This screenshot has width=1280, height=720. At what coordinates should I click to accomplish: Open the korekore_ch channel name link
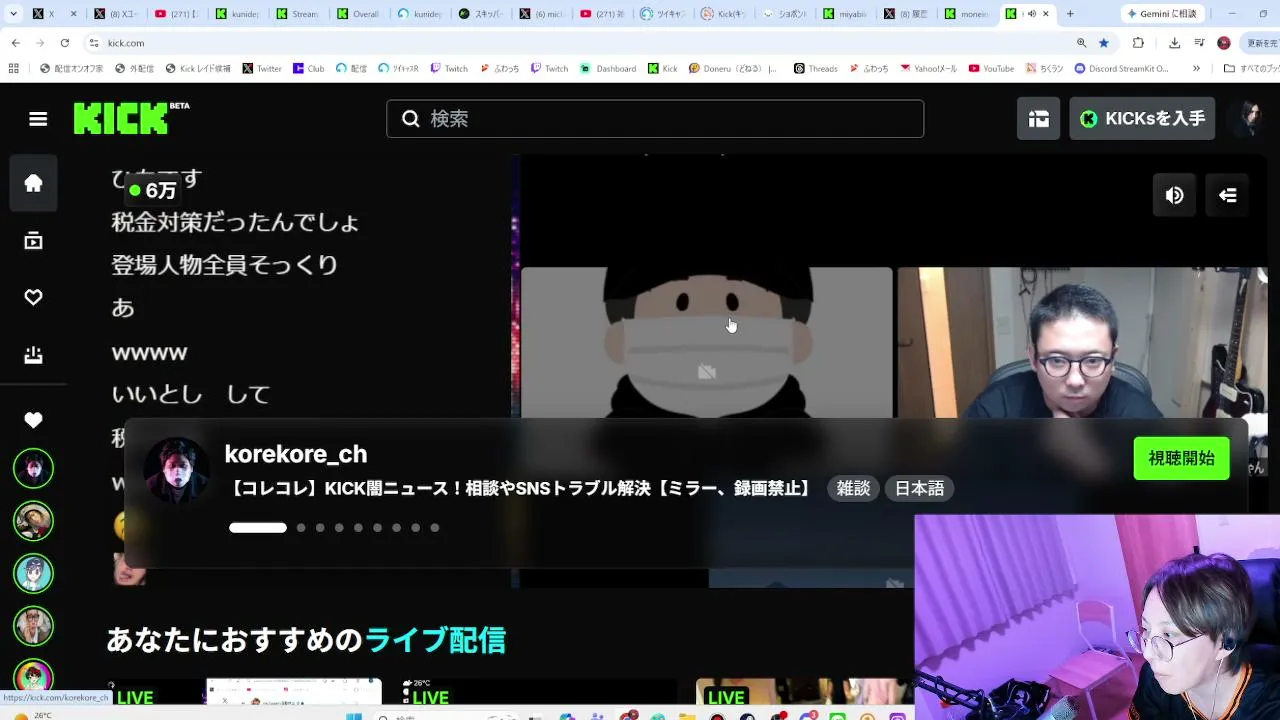296,454
